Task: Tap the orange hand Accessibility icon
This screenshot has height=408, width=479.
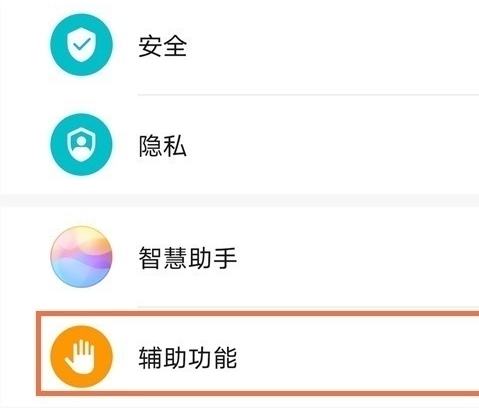Action: 81,357
